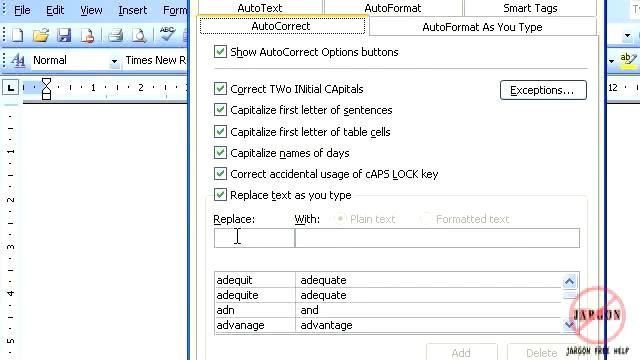Image resolution: width=640 pixels, height=360 pixels.
Task: Select the AutoCorrect tab
Action: [x=282, y=26]
